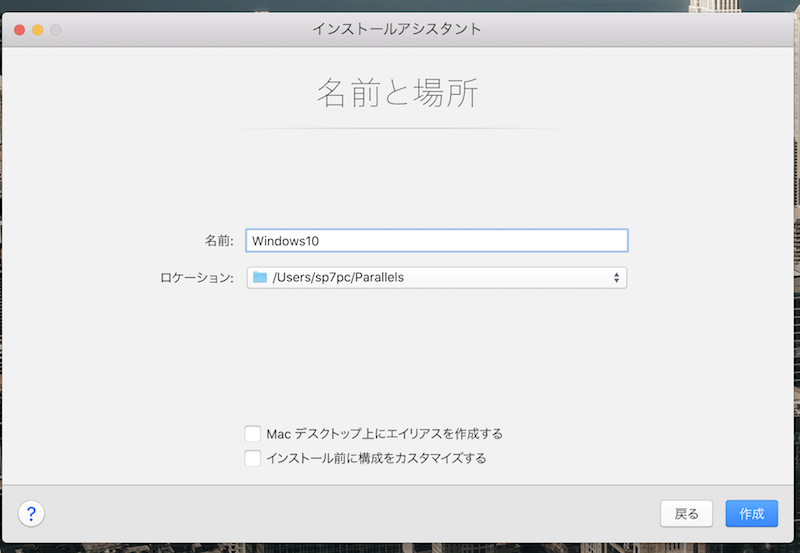
Task: Open the ロケーション dropdown arrows
Action: (x=616, y=277)
